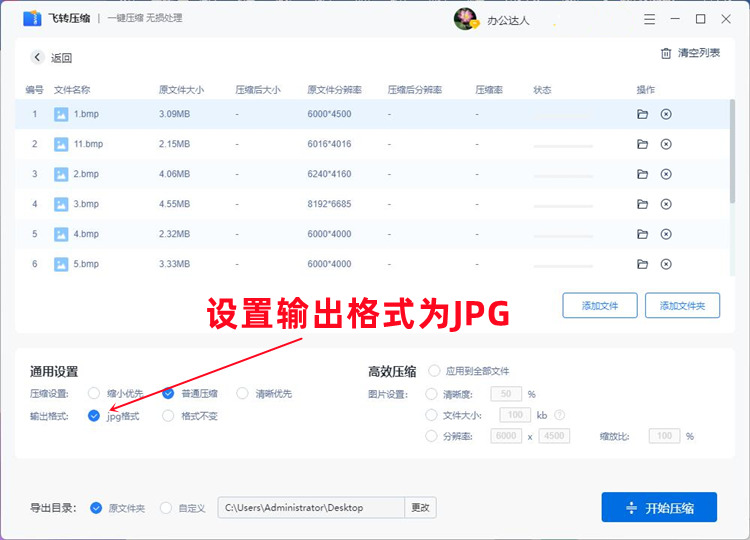The image size is (750, 540).
Task: Click the 原文件大小 column header
Action: 181,90
